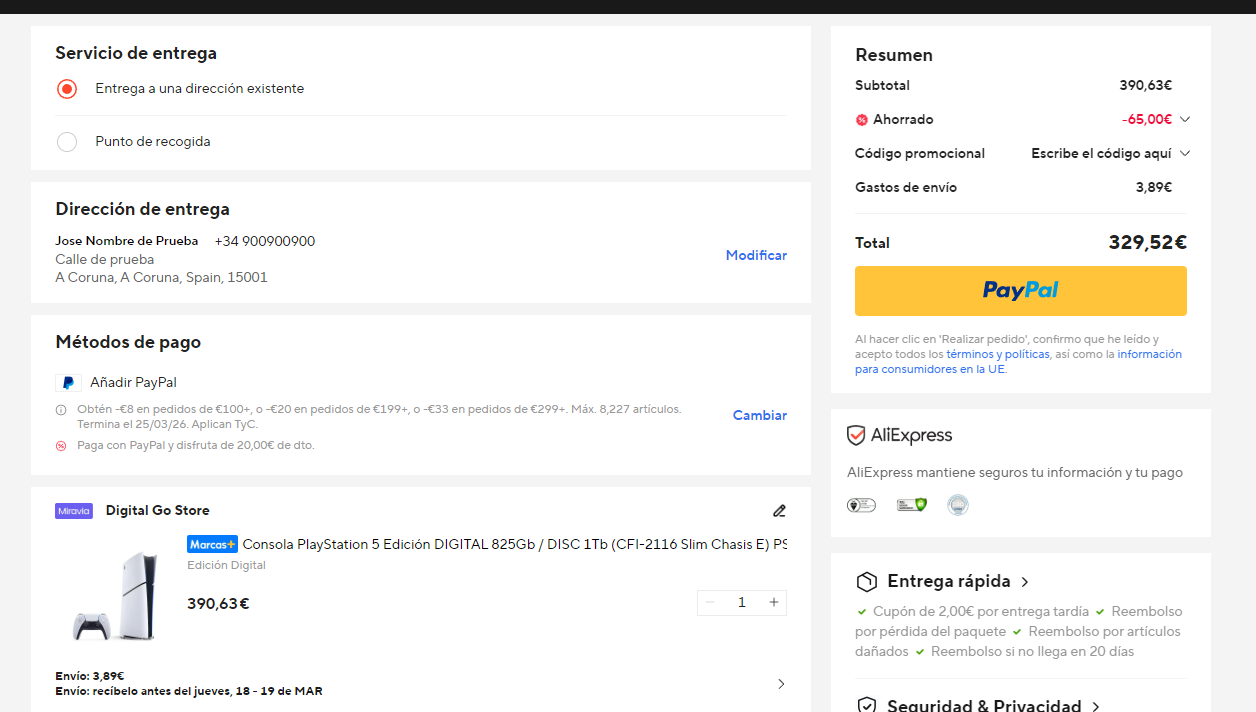
Task: Click the phone number +34 900900900
Action: (265, 241)
